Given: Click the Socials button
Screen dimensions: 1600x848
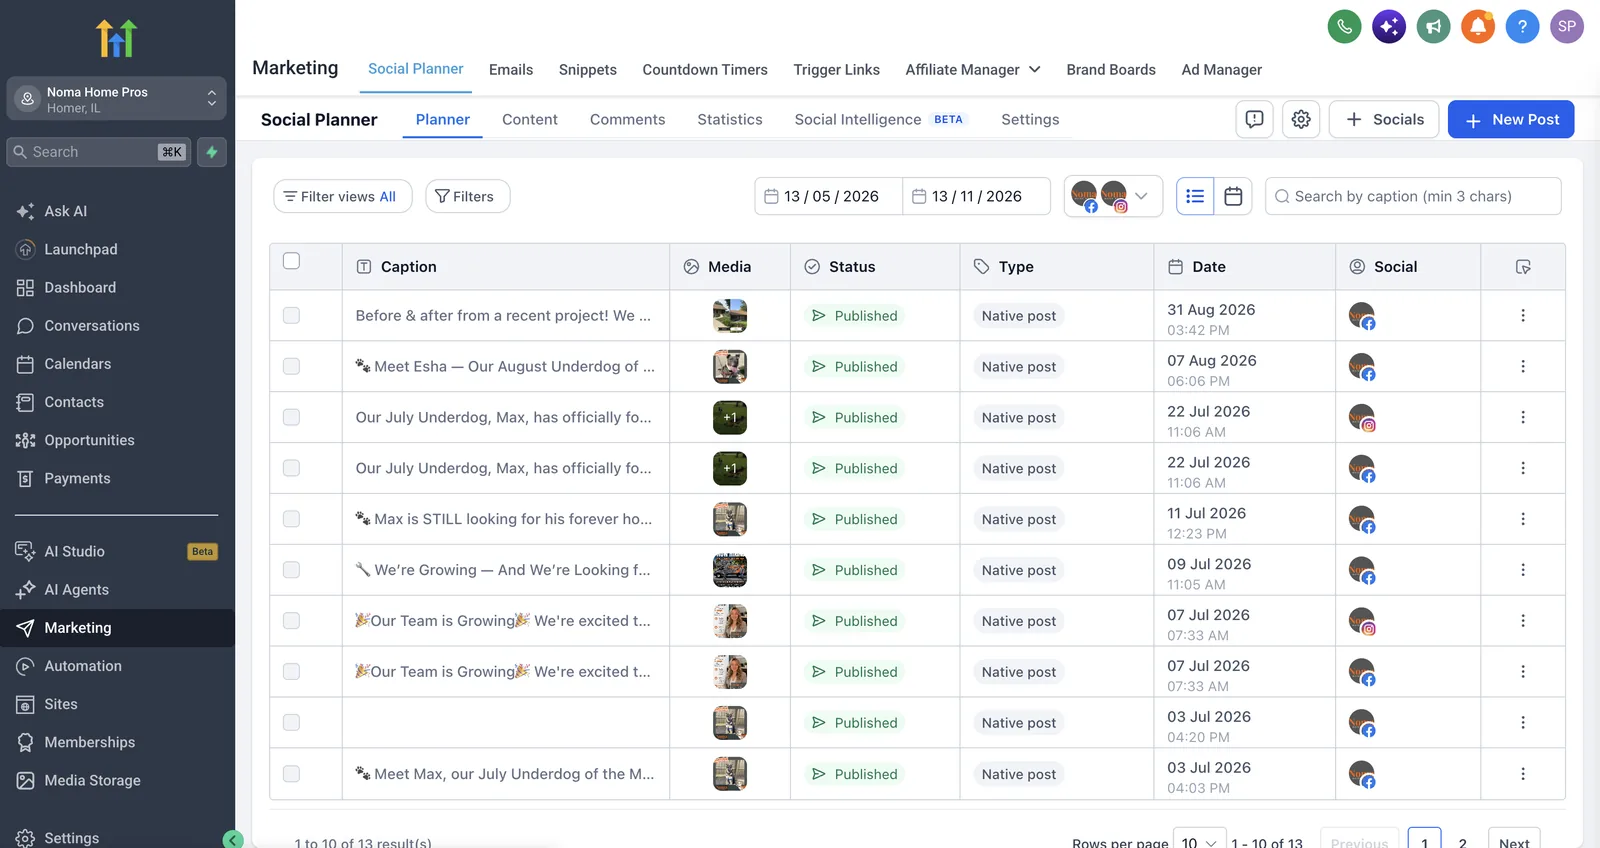Looking at the screenshot, I should click(1385, 119).
